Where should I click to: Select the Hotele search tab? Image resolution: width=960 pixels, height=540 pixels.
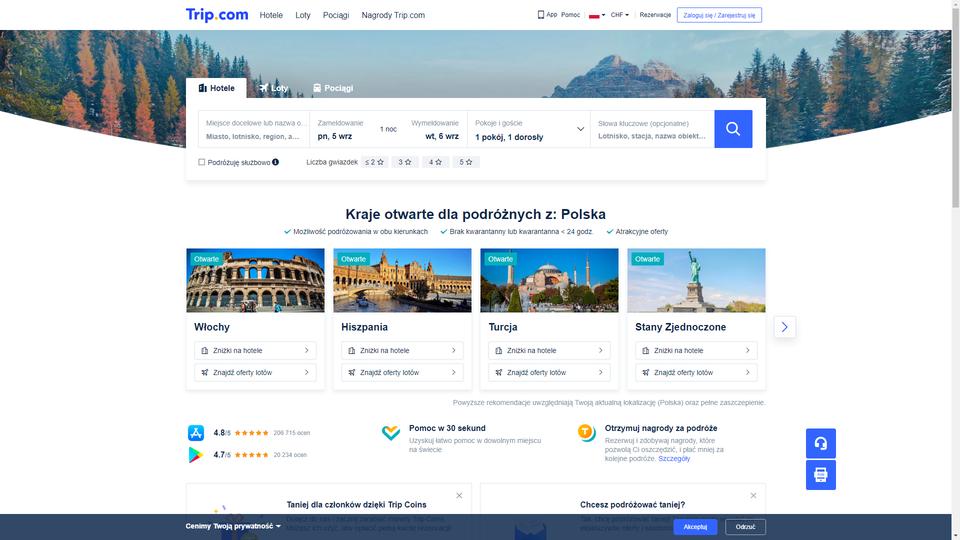tap(216, 88)
